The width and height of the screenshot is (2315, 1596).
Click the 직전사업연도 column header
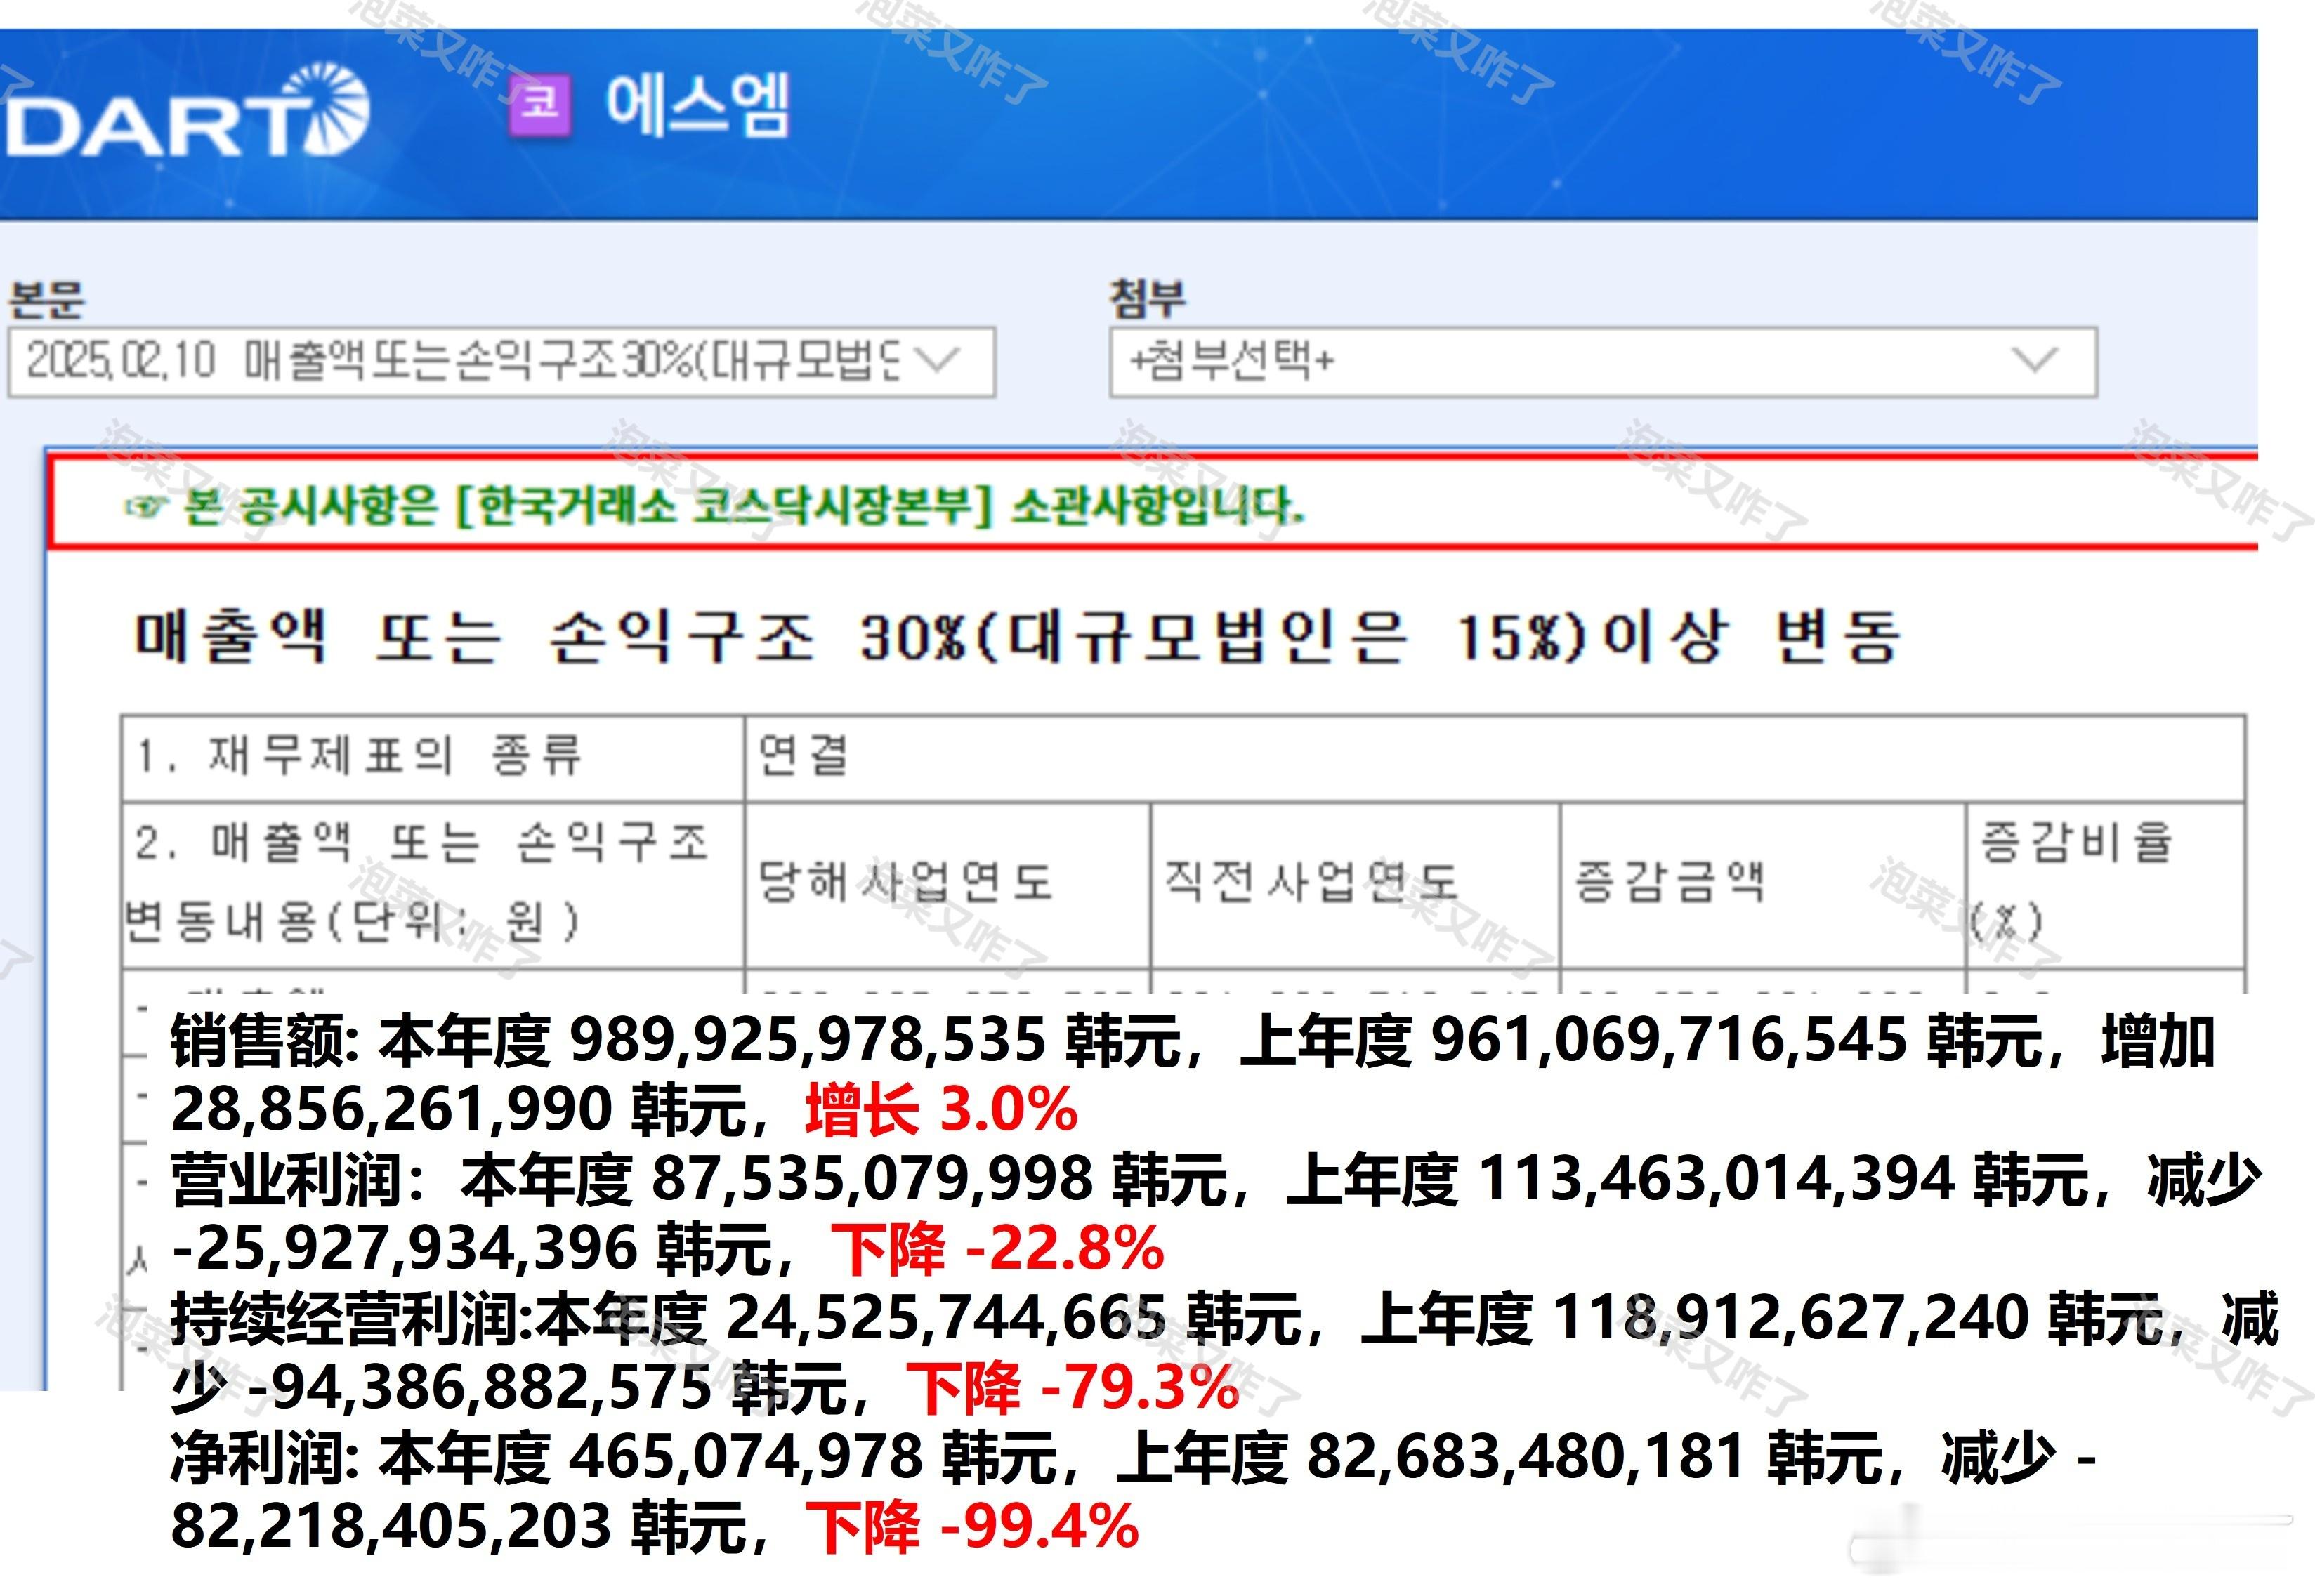coord(1355,884)
